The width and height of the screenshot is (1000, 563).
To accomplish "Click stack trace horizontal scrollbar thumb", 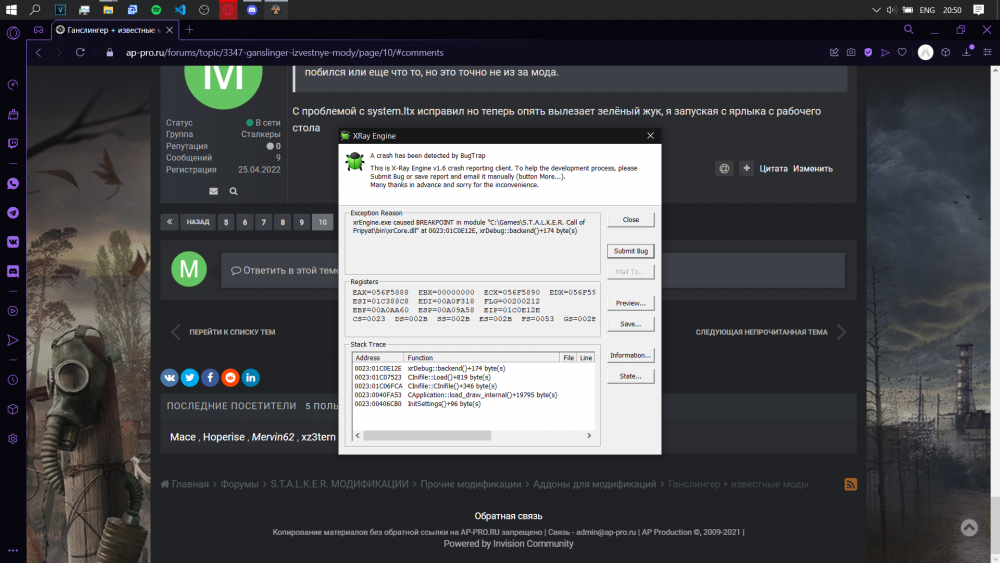I will tap(427, 435).
